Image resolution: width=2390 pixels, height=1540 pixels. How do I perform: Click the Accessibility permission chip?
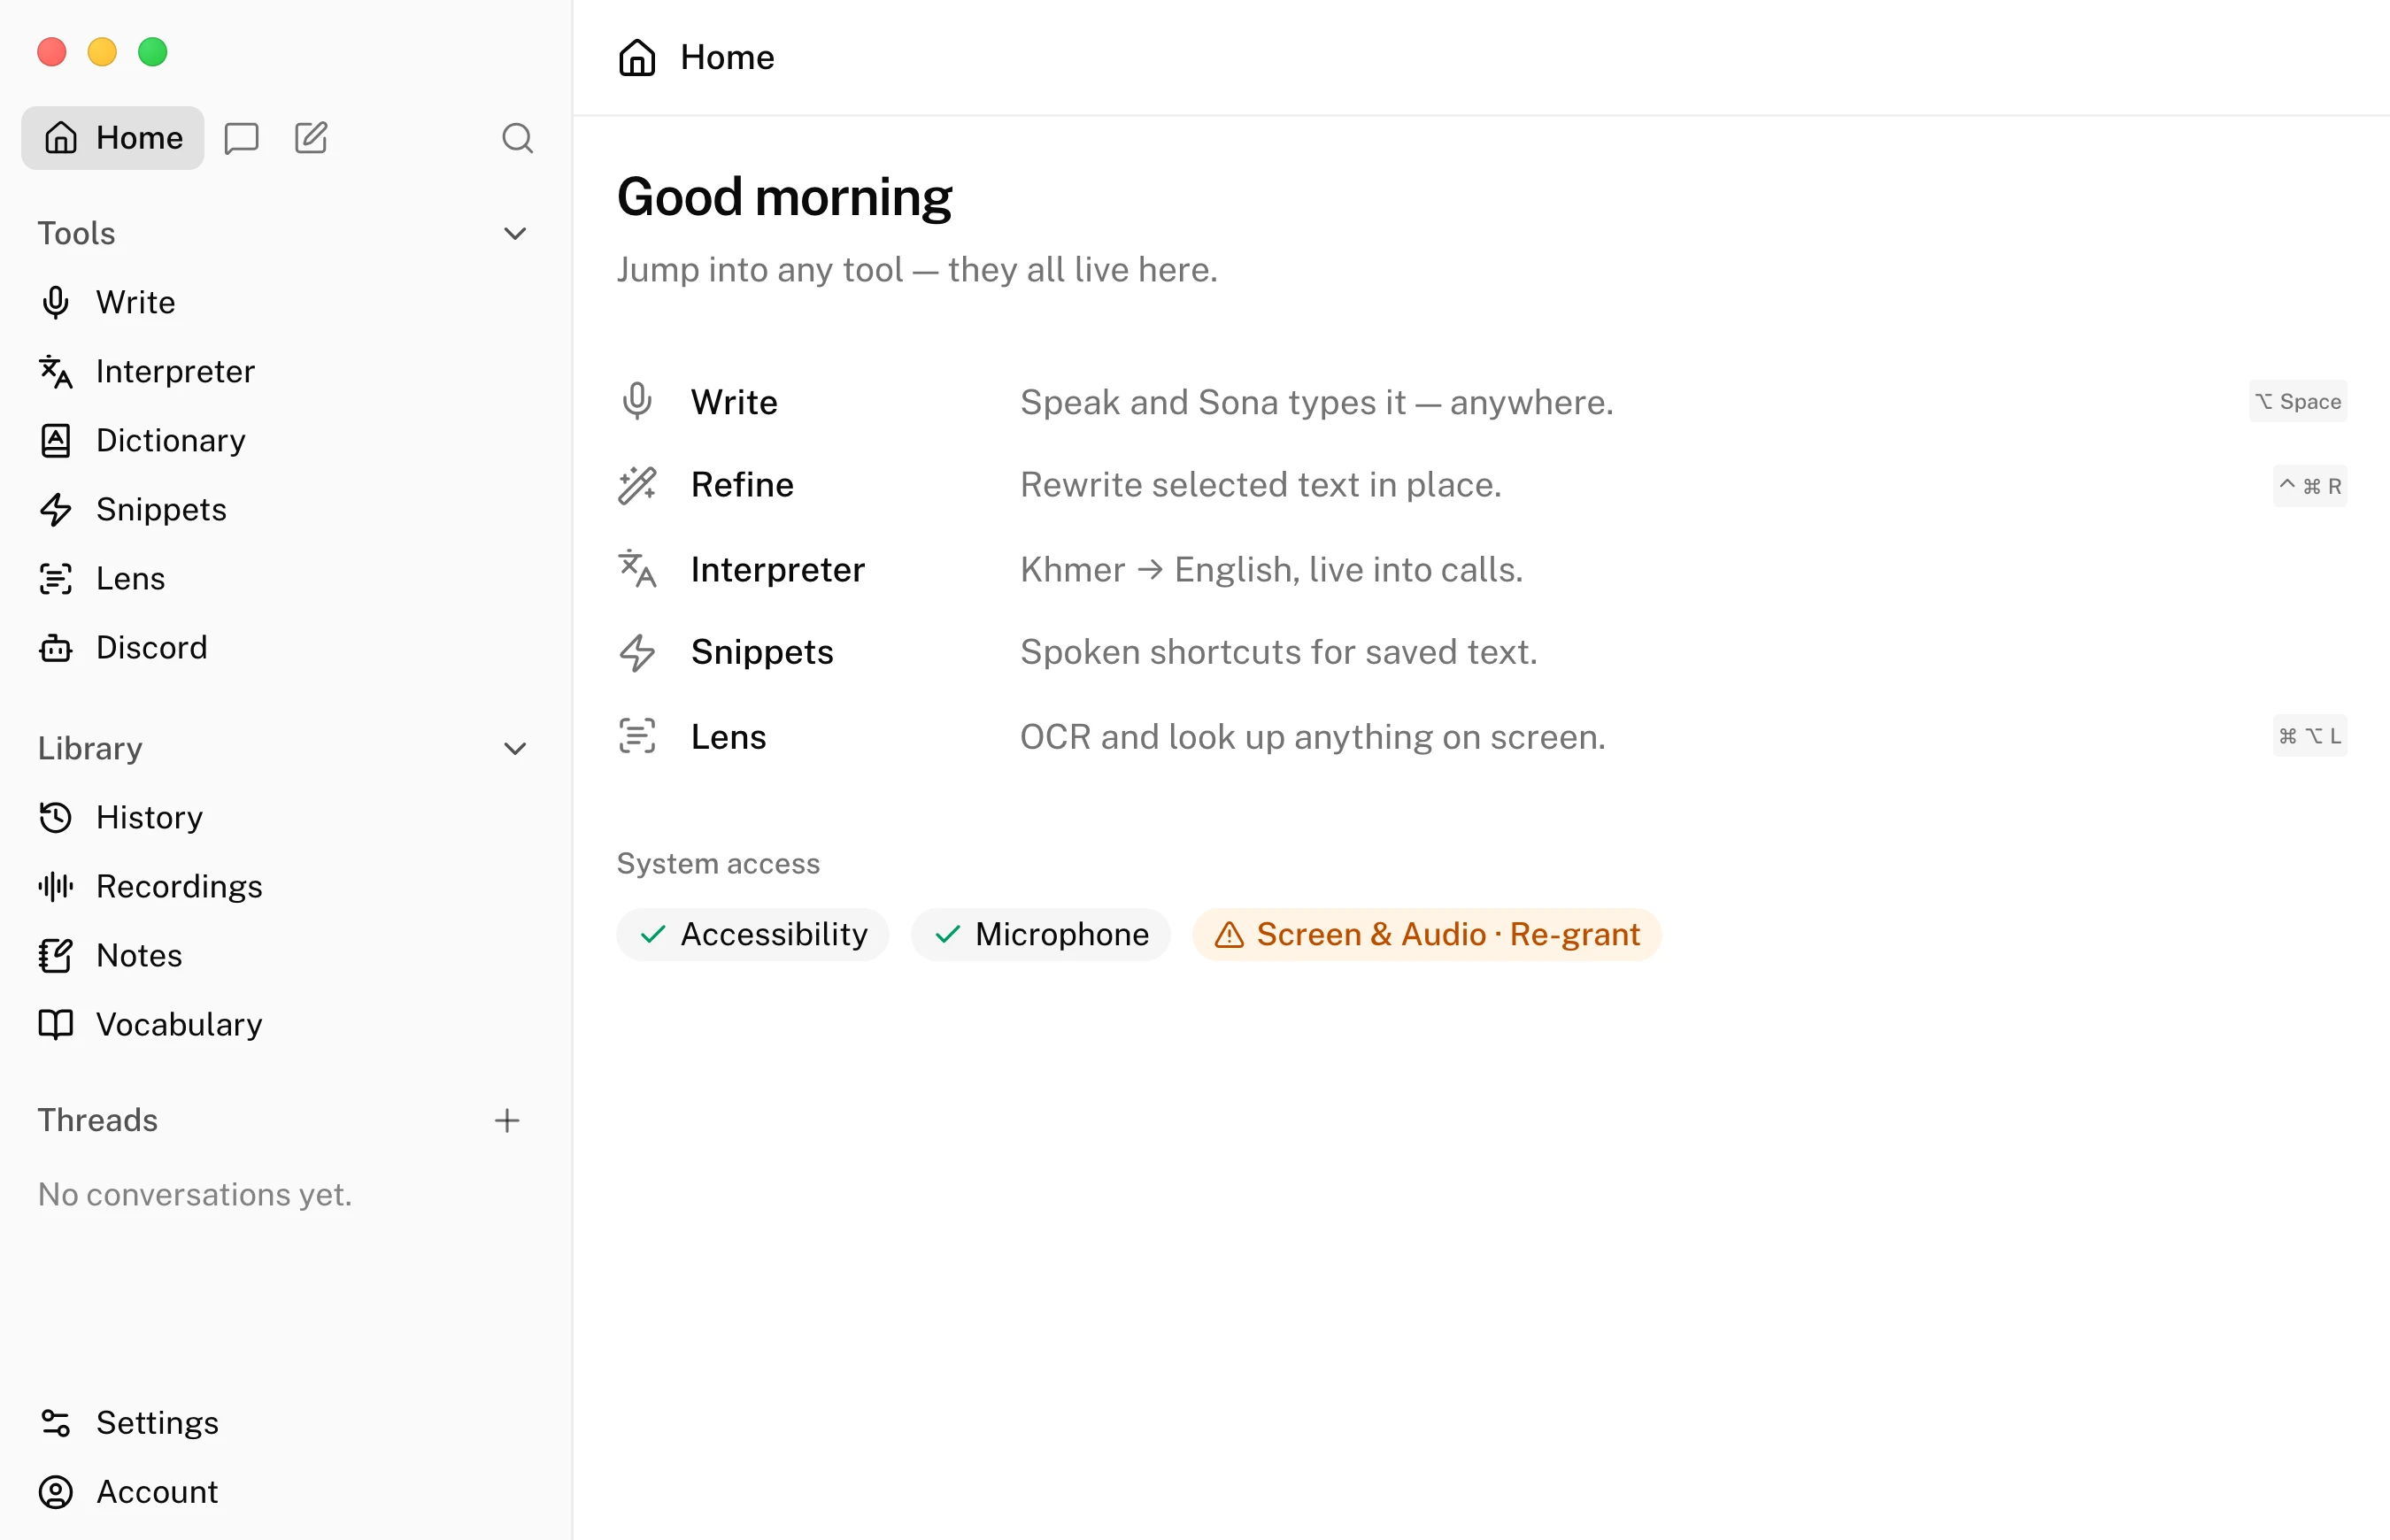pyautogui.click(x=752, y=935)
